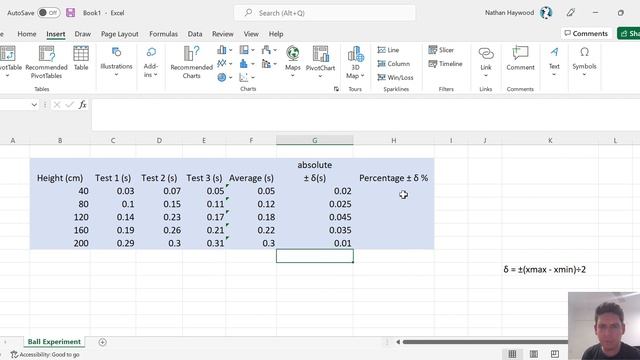The width and height of the screenshot is (640, 360).
Task: Open Nathan Haywood account avatar
Action: click(x=546, y=13)
